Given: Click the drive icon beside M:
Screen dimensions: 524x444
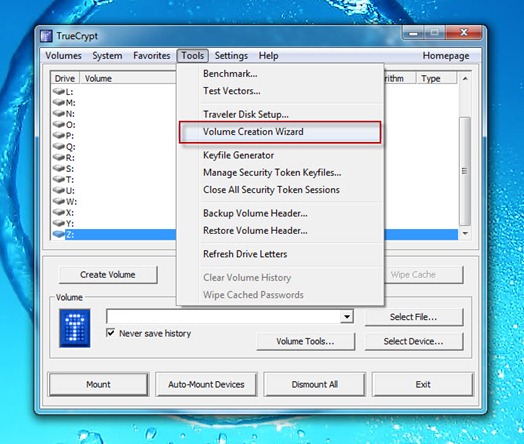Looking at the screenshot, I should pos(58,102).
